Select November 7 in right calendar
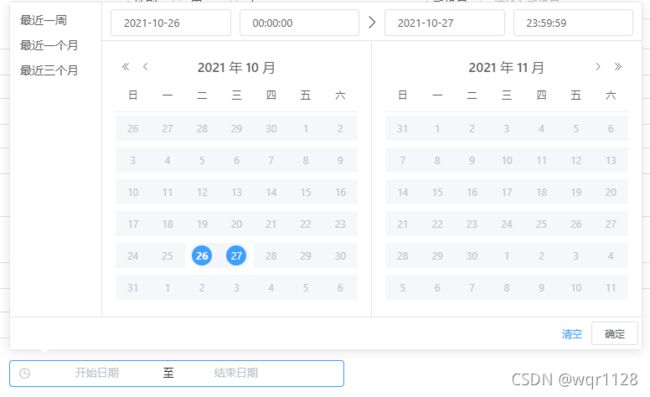The width and height of the screenshot is (650, 397). tap(403, 160)
